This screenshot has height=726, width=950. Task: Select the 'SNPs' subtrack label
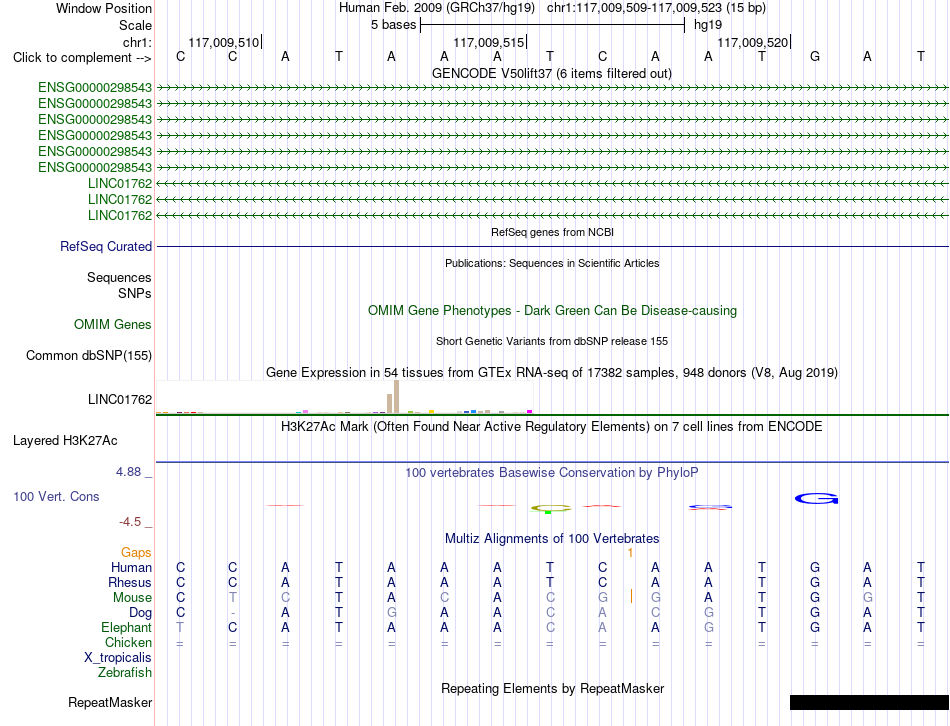point(135,293)
